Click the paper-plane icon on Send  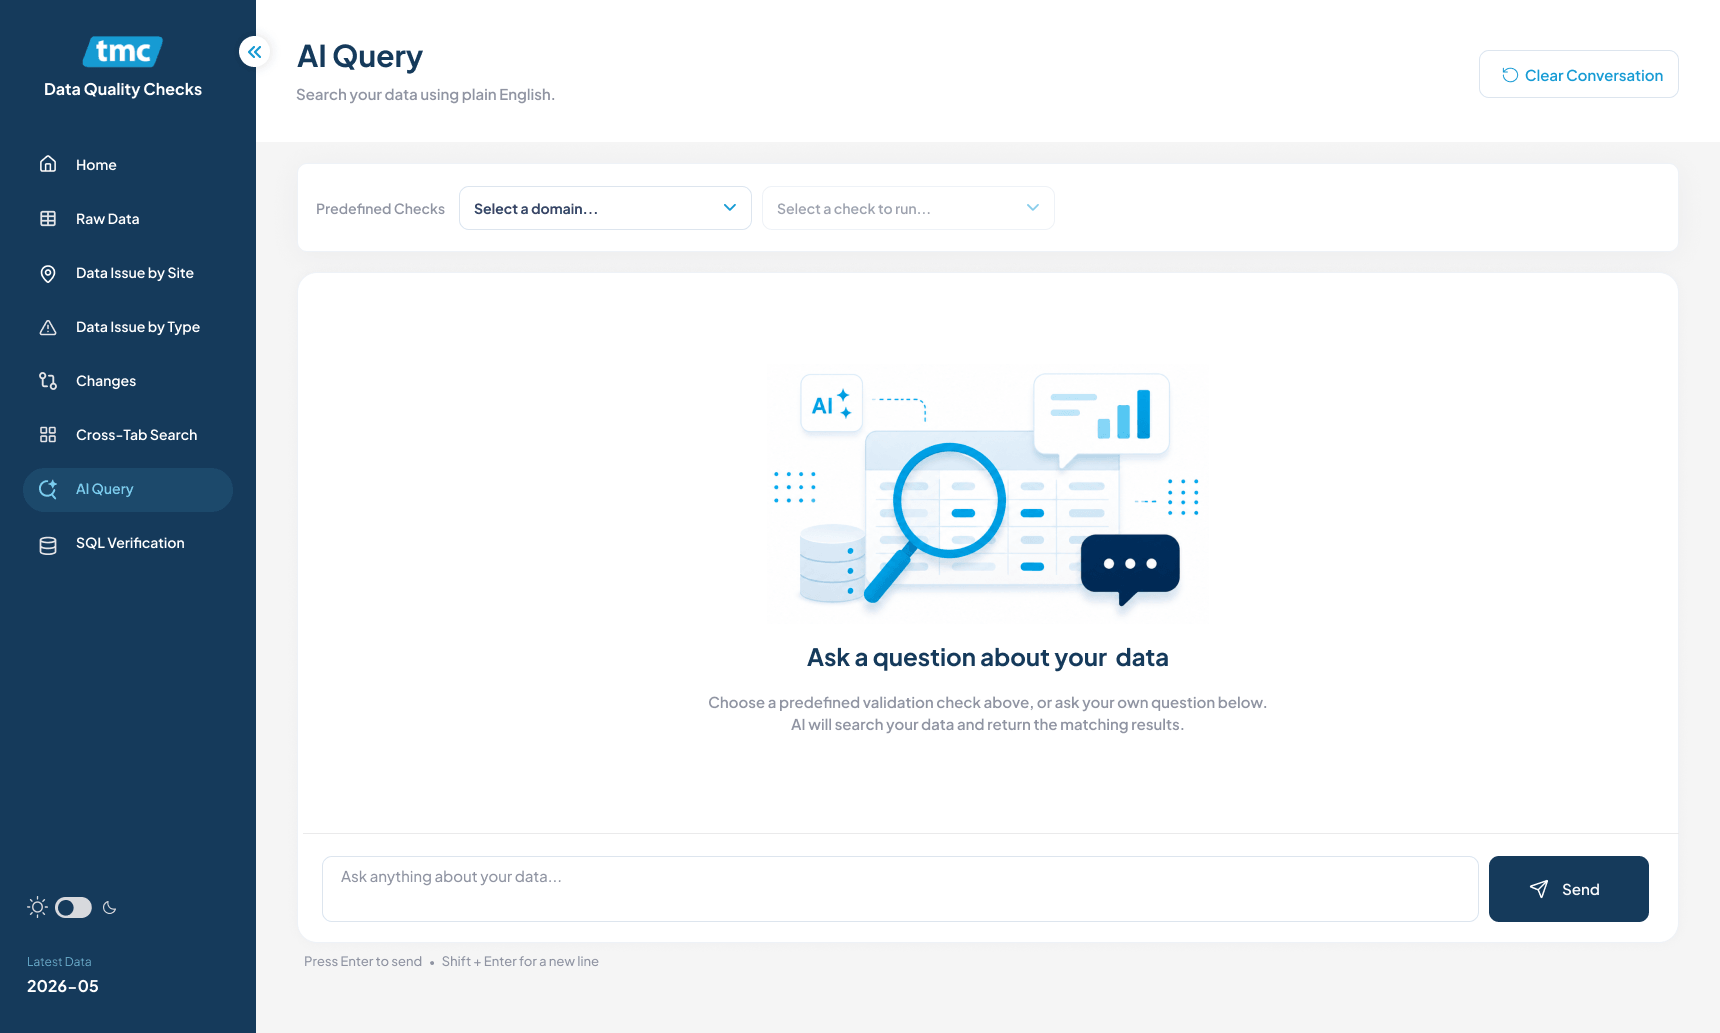click(1539, 889)
